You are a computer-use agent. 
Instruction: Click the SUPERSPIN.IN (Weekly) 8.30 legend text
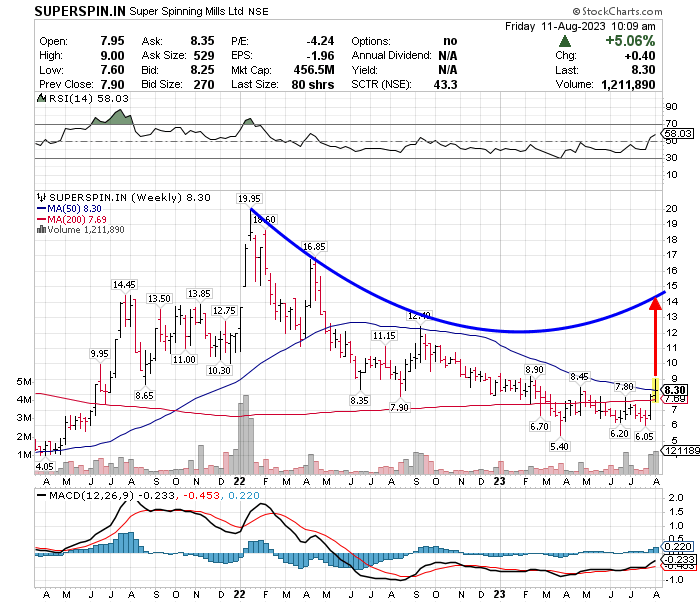pyautogui.click(x=130, y=197)
